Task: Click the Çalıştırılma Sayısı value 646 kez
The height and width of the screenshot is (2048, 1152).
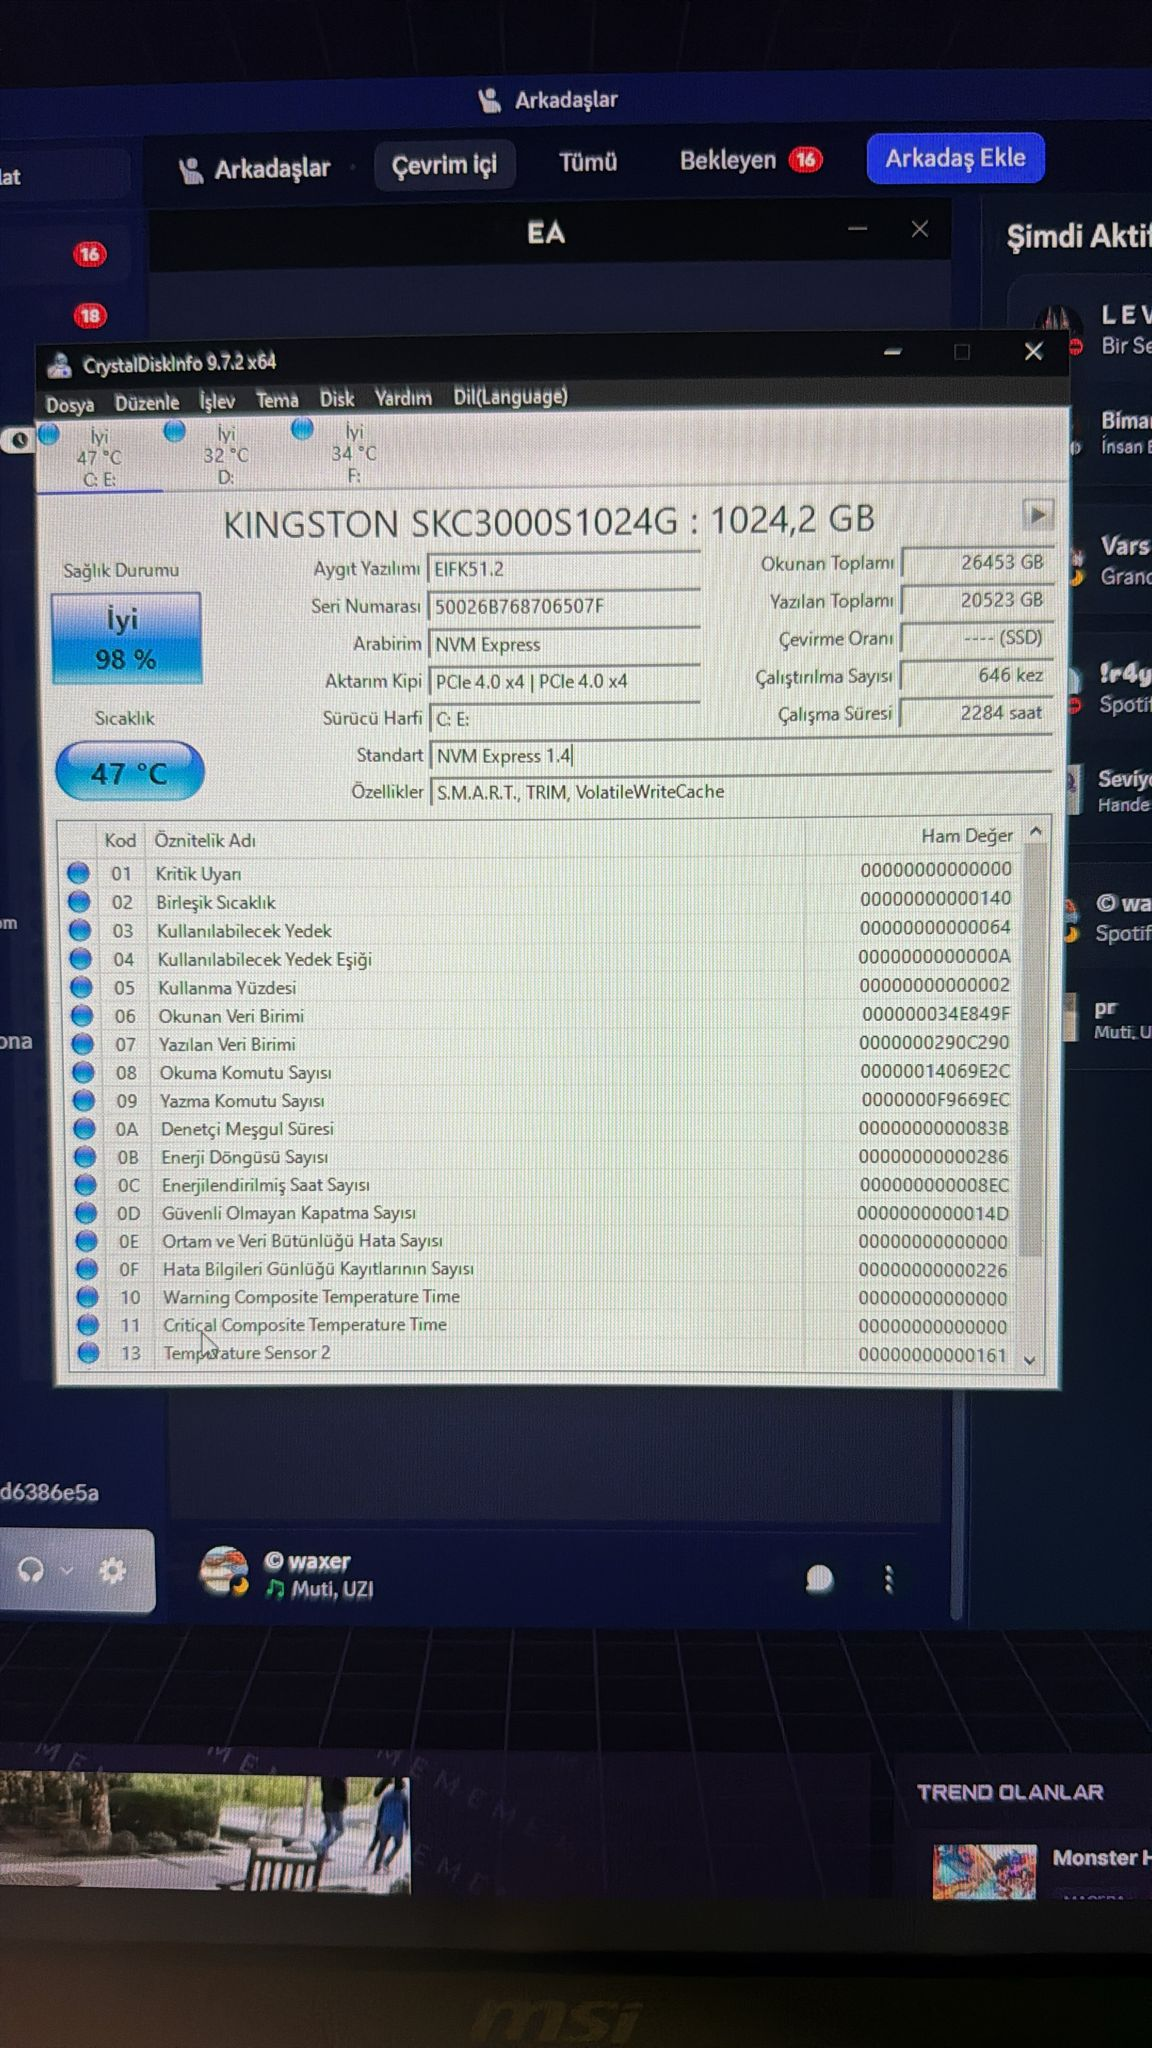Action: point(975,676)
